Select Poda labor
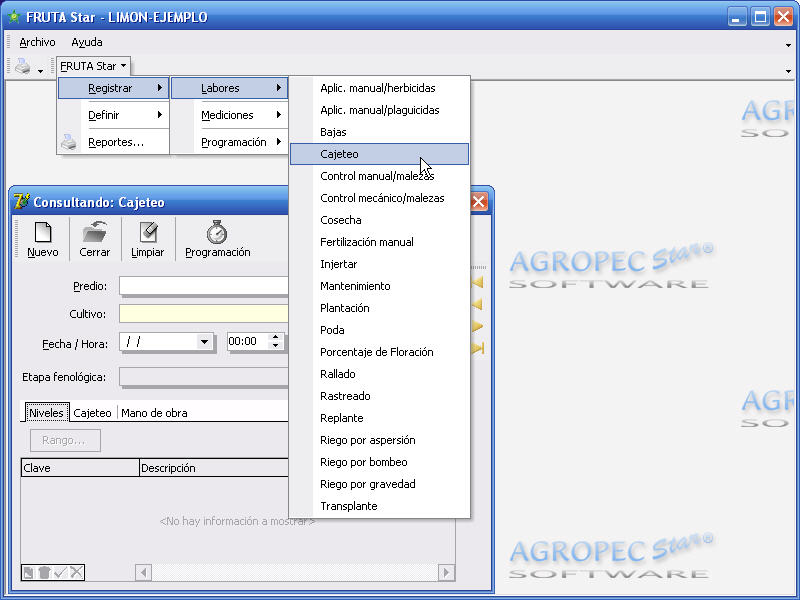This screenshot has width=800, height=600. click(379, 330)
